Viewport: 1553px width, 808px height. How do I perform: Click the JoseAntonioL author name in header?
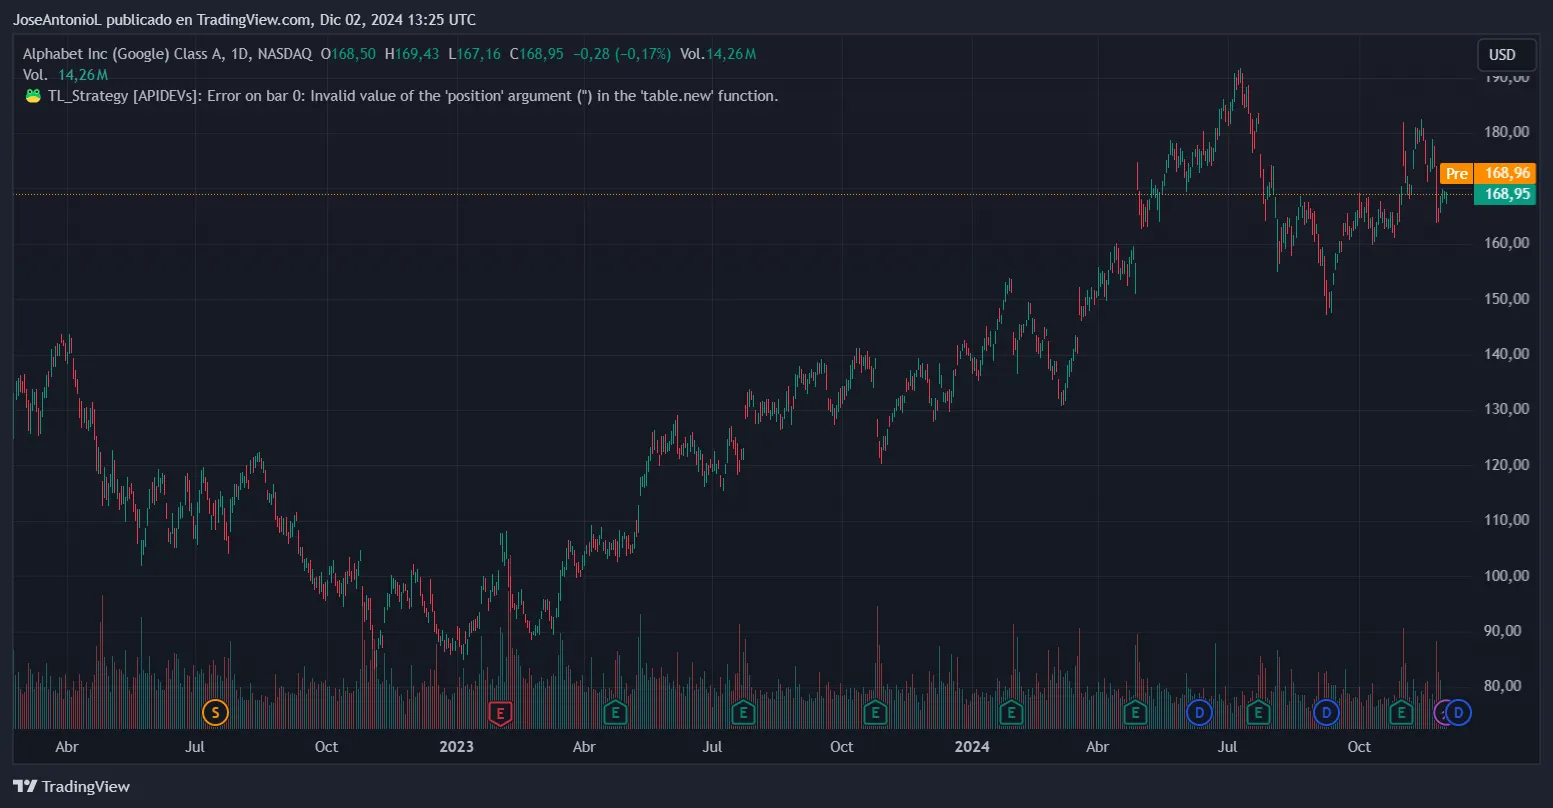58,20
